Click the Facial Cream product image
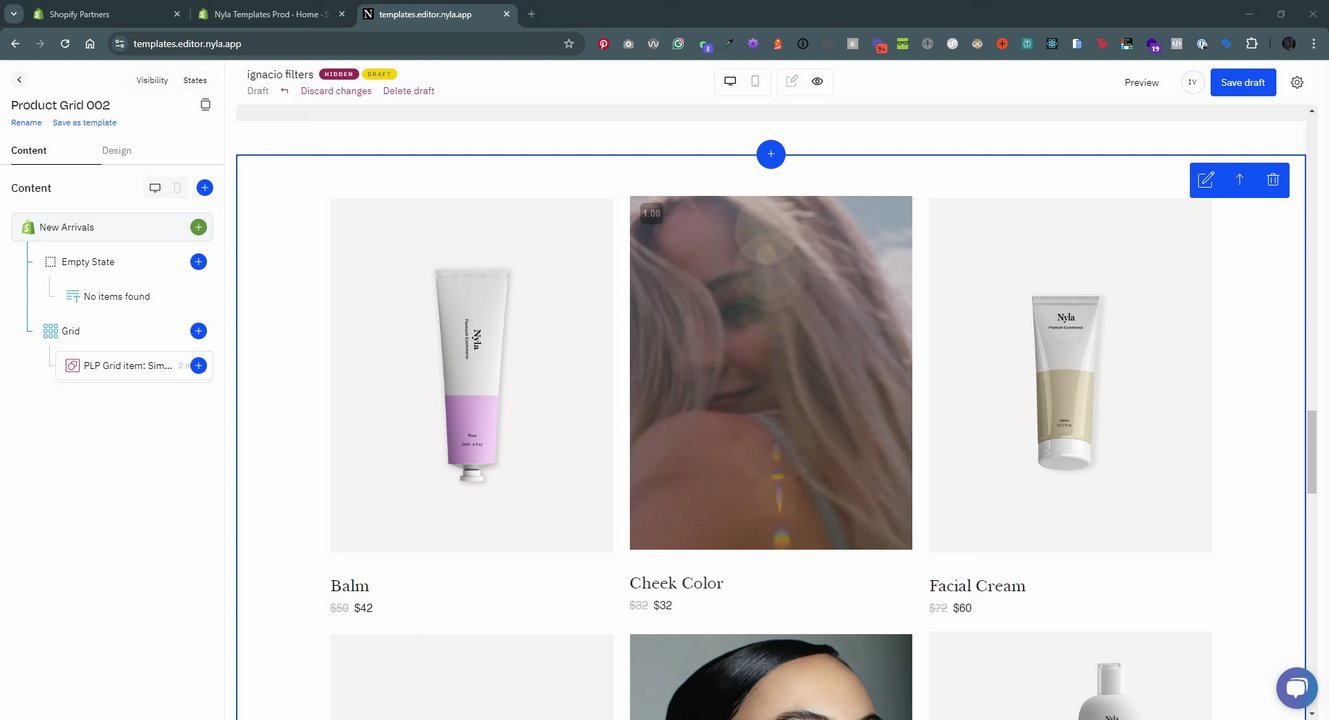The height and width of the screenshot is (720, 1329). click(1070, 375)
